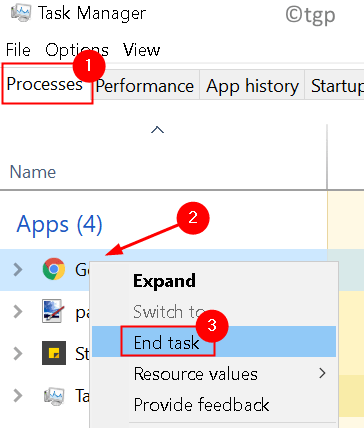Switch to the Processes tab
This screenshot has height=428, width=364.
pyautogui.click(x=45, y=84)
